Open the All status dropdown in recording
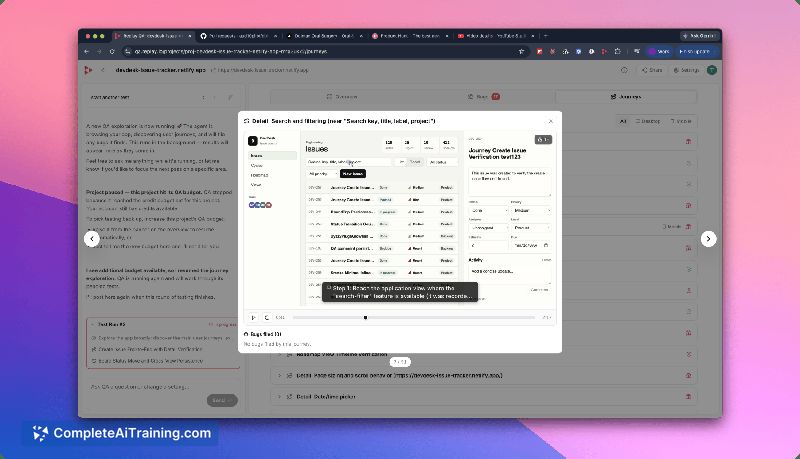 tap(442, 162)
